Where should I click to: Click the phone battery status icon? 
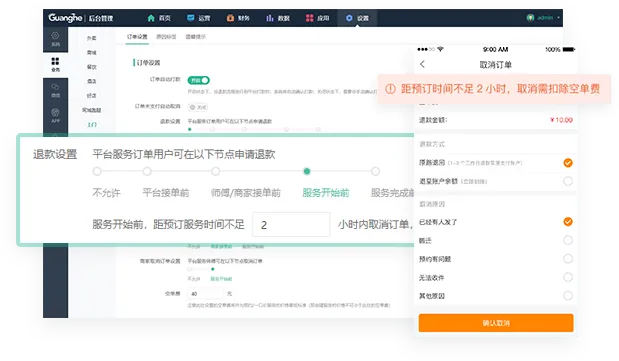[x=568, y=49]
